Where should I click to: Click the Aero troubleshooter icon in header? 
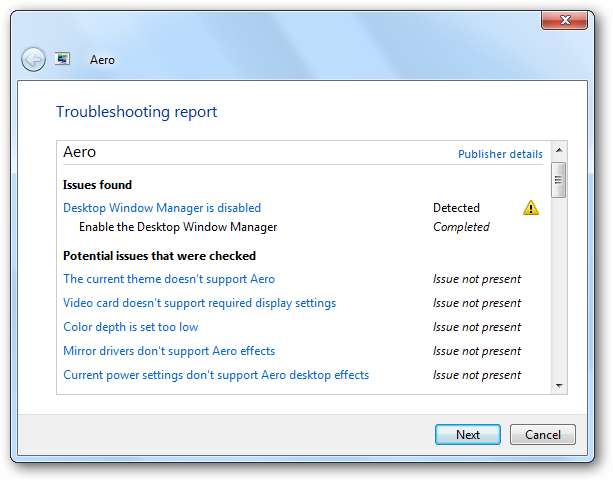[x=62, y=59]
